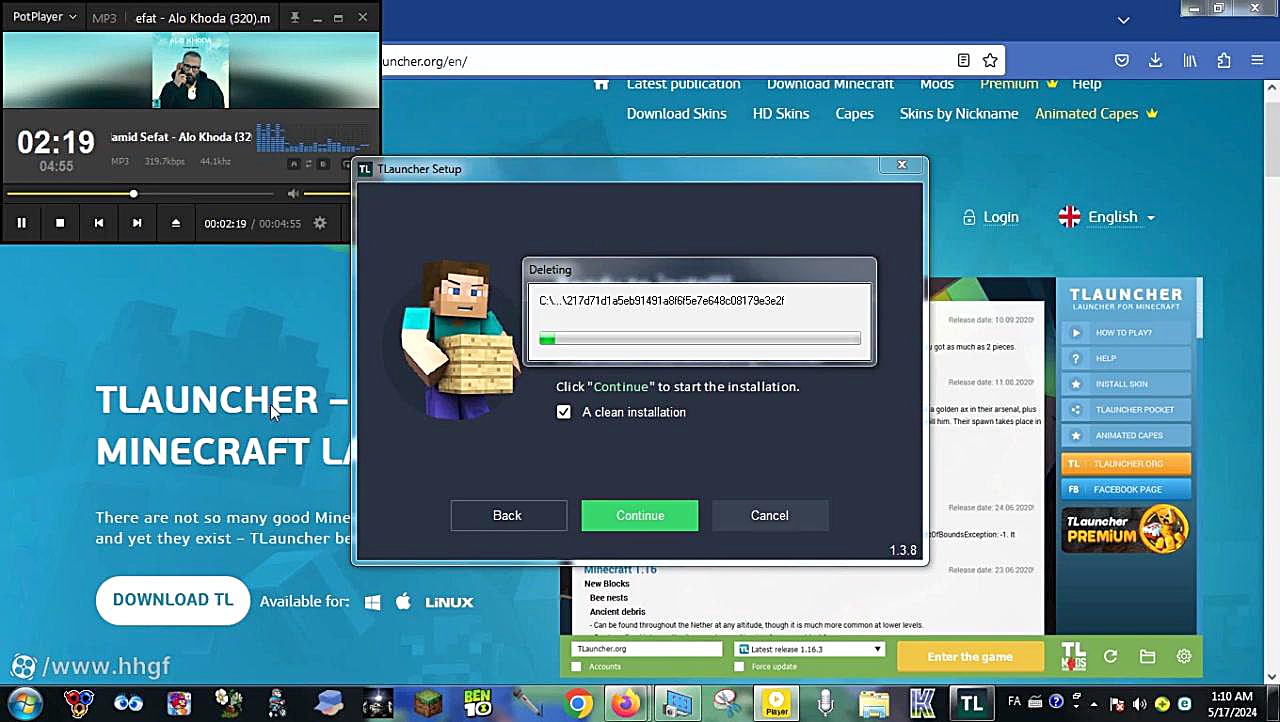The image size is (1280, 722).
Task: Open the Latest release 1.16.3 version dropdown
Action: pyautogui.click(x=811, y=649)
